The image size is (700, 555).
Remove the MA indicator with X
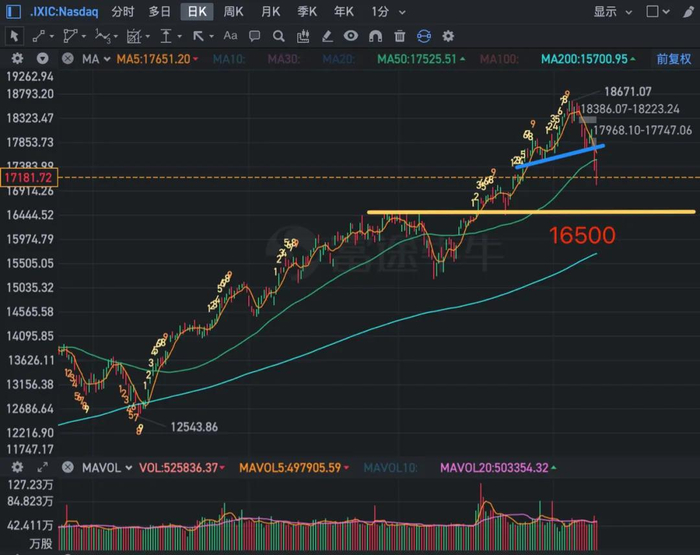(68, 58)
